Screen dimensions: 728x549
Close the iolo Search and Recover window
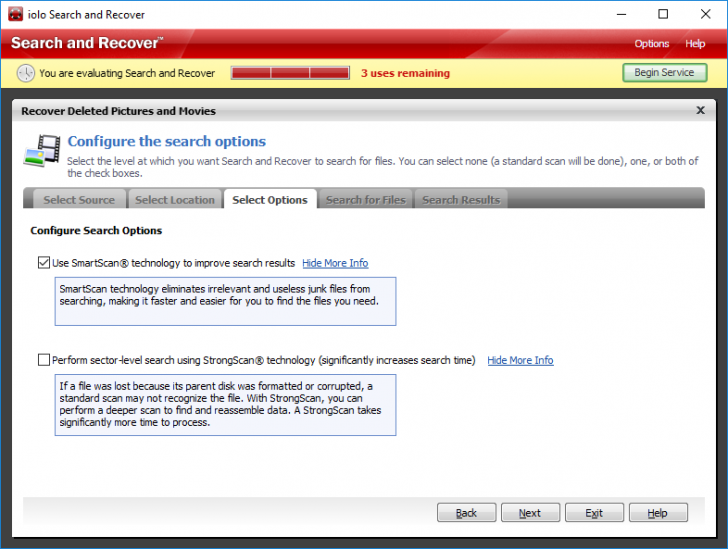(x=705, y=14)
